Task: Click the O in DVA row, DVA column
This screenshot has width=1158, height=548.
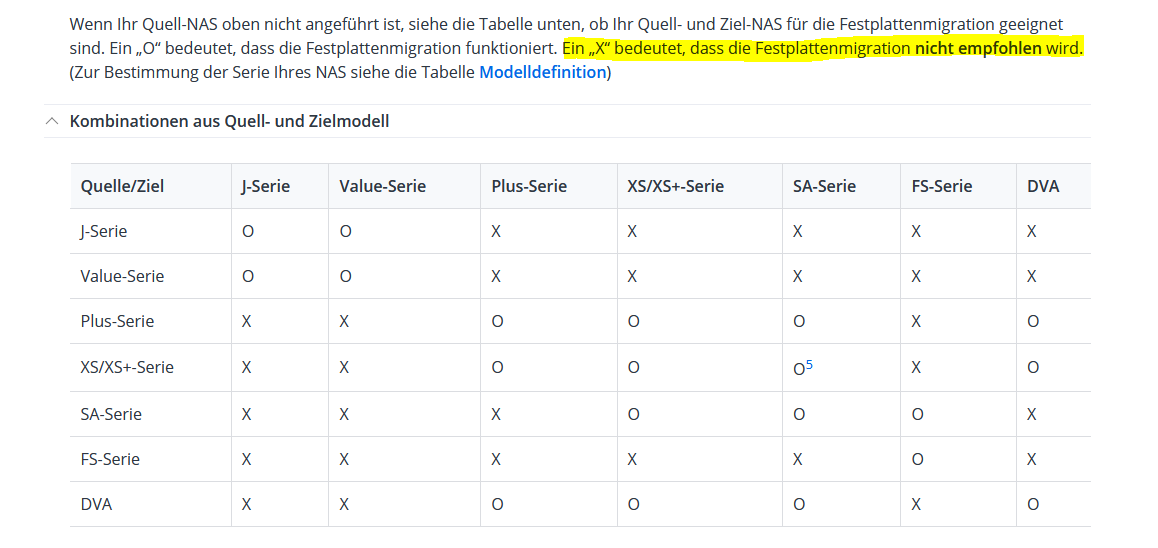Action: [1033, 504]
